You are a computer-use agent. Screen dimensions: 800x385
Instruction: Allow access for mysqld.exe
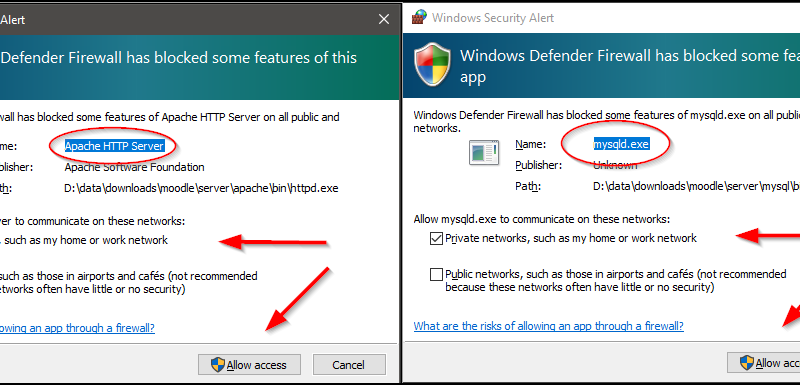(763, 363)
